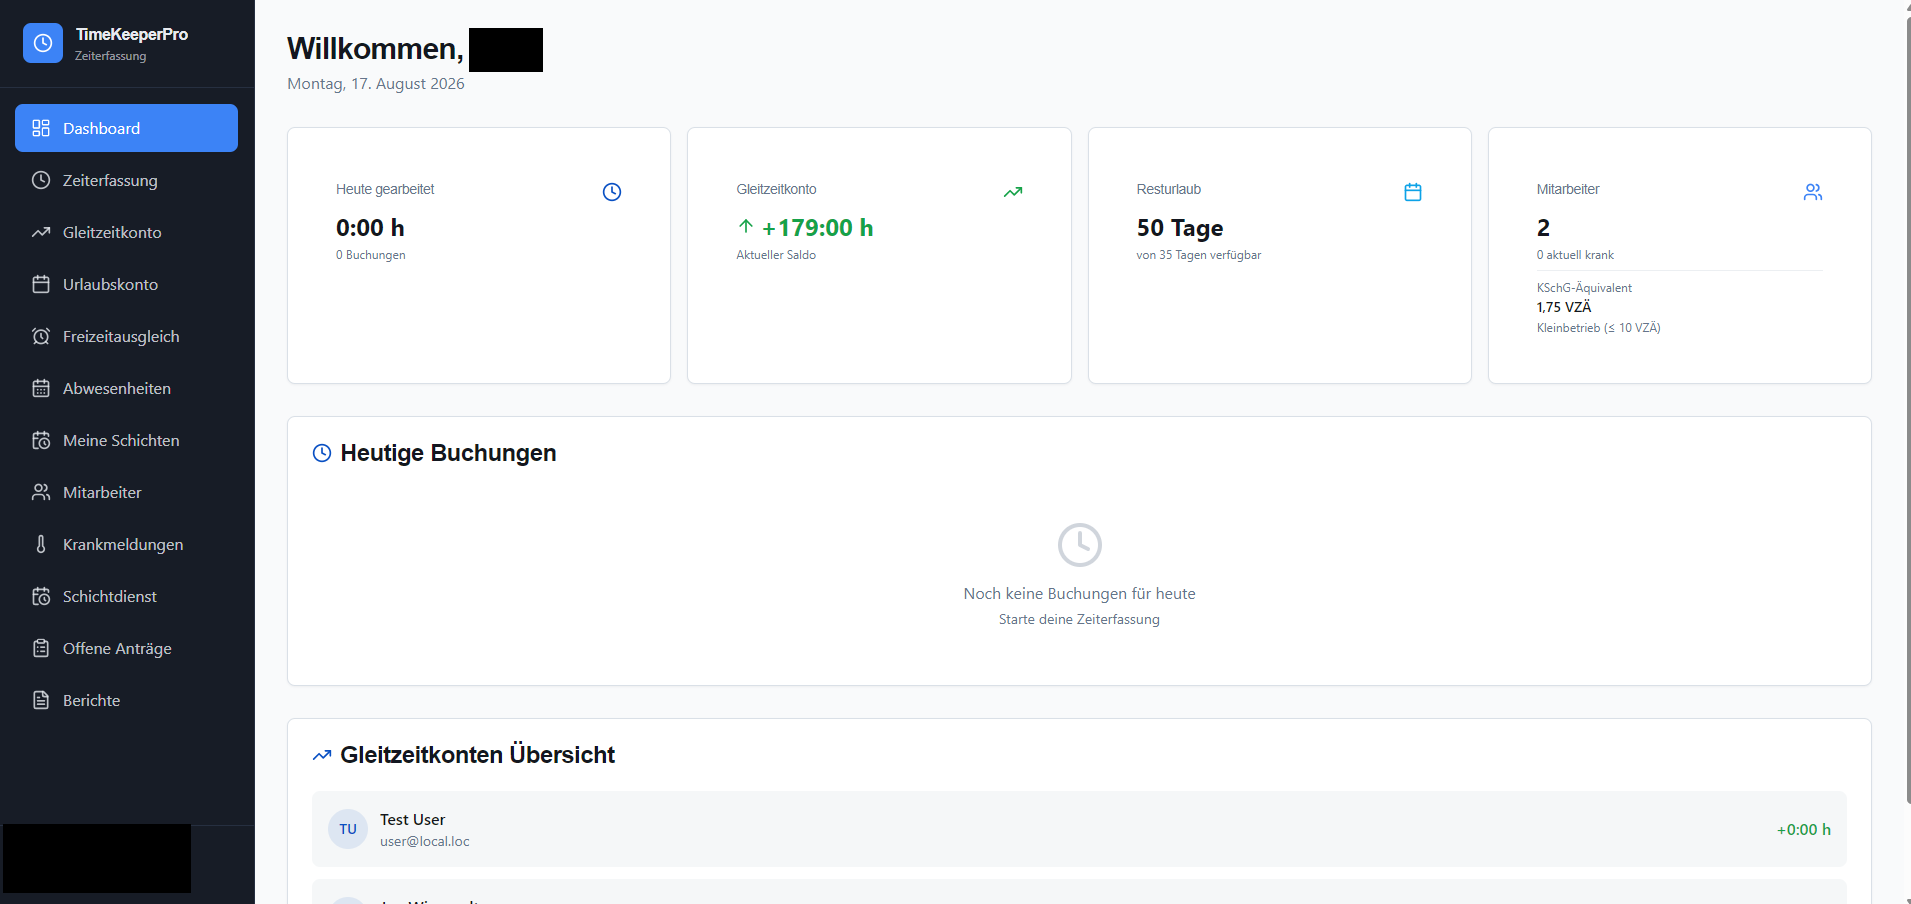Click 'von 35 Tagen verfügbar' text
Viewport: 1911px width, 904px height.
coord(1199,255)
